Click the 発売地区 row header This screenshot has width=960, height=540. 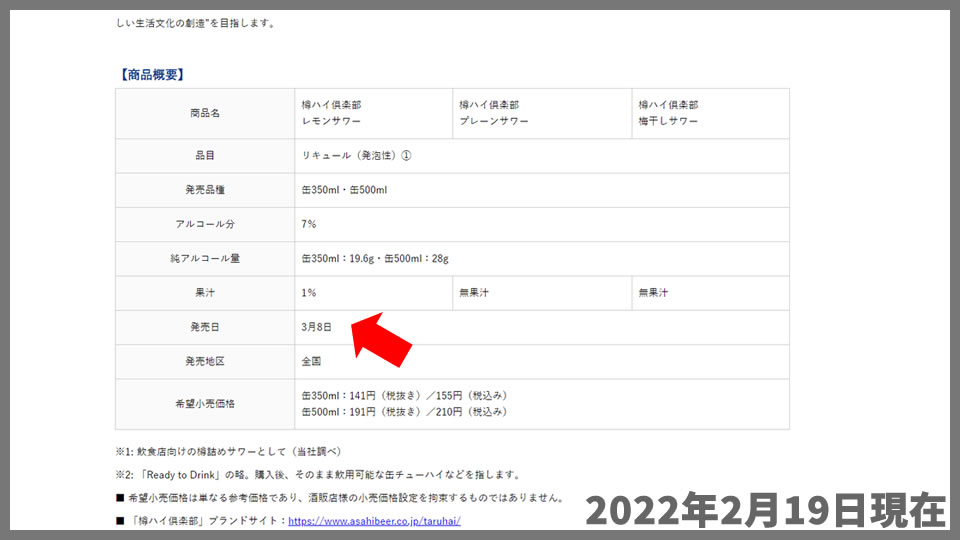point(205,361)
